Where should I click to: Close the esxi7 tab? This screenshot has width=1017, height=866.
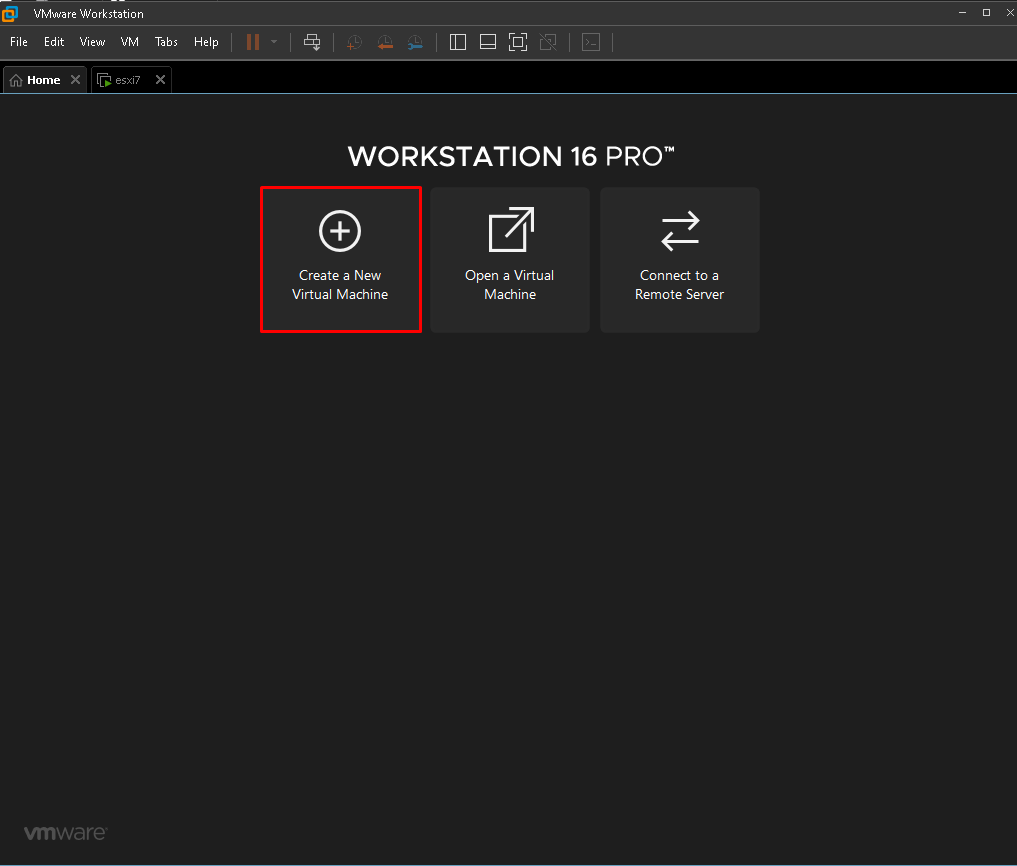click(x=160, y=80)
